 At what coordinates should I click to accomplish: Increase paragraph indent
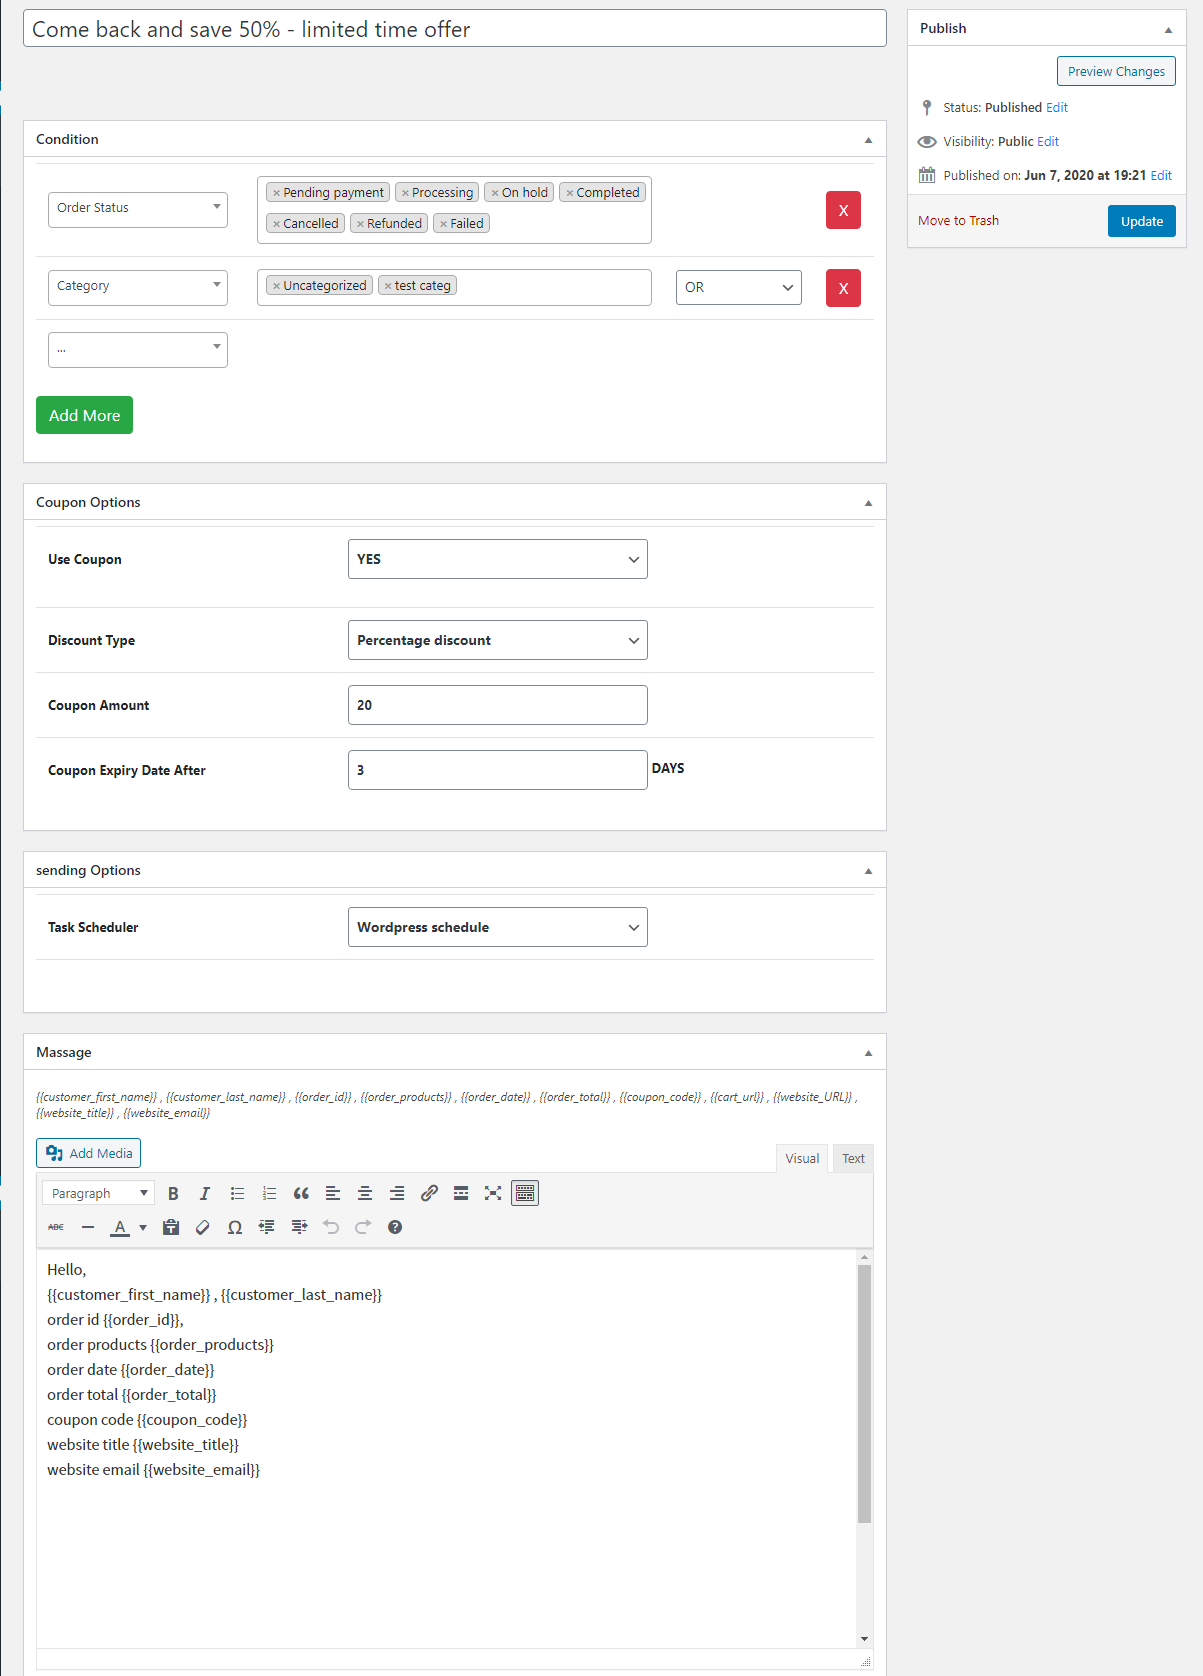pos(299,1227)
